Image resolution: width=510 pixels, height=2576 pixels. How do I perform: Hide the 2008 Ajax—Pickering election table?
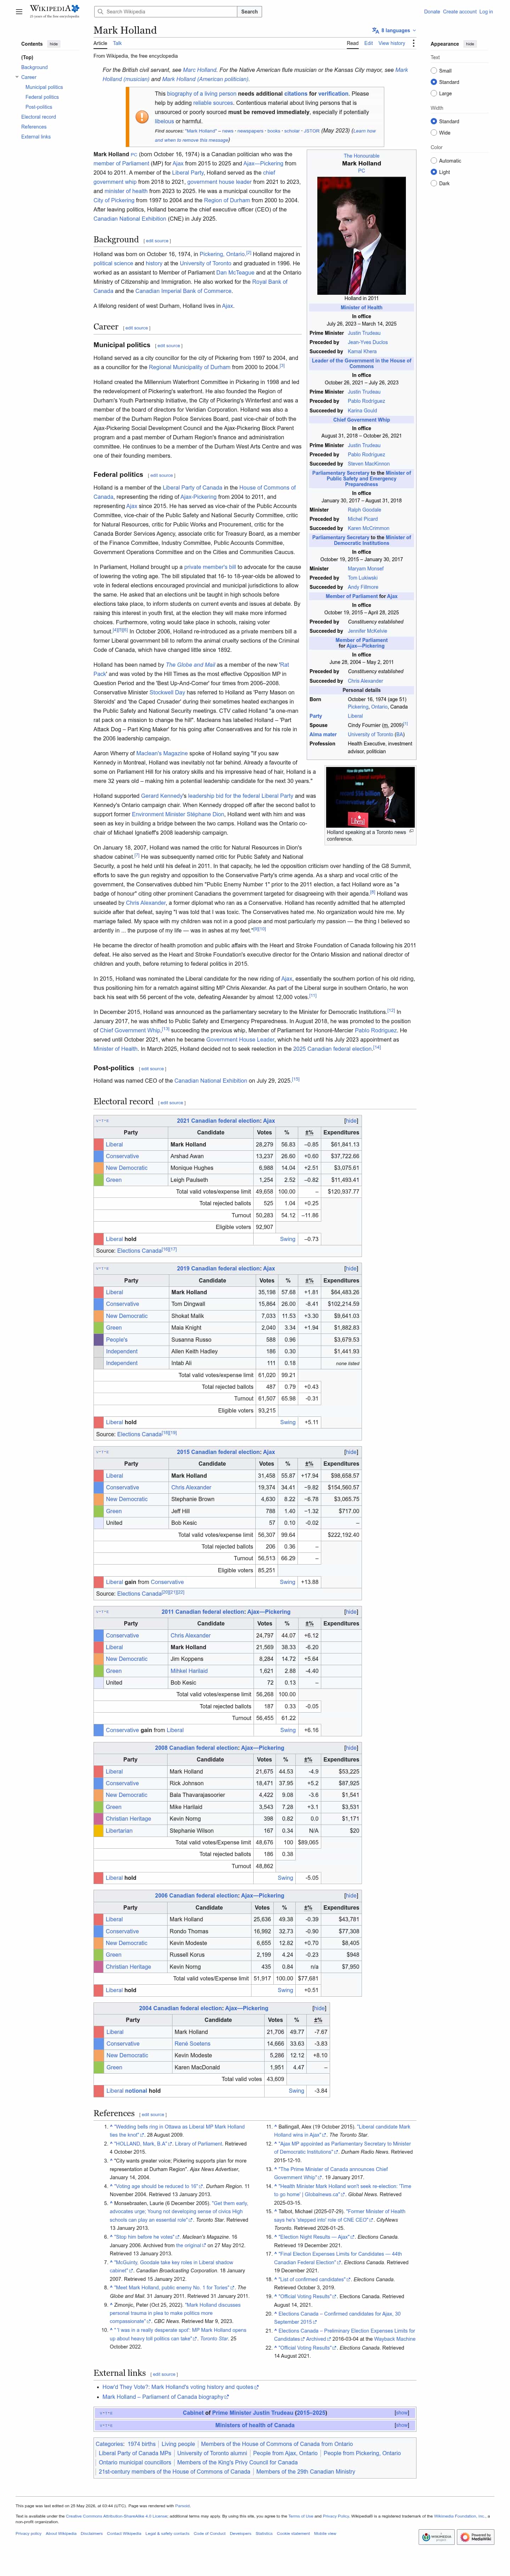(x=351, y=1748)
